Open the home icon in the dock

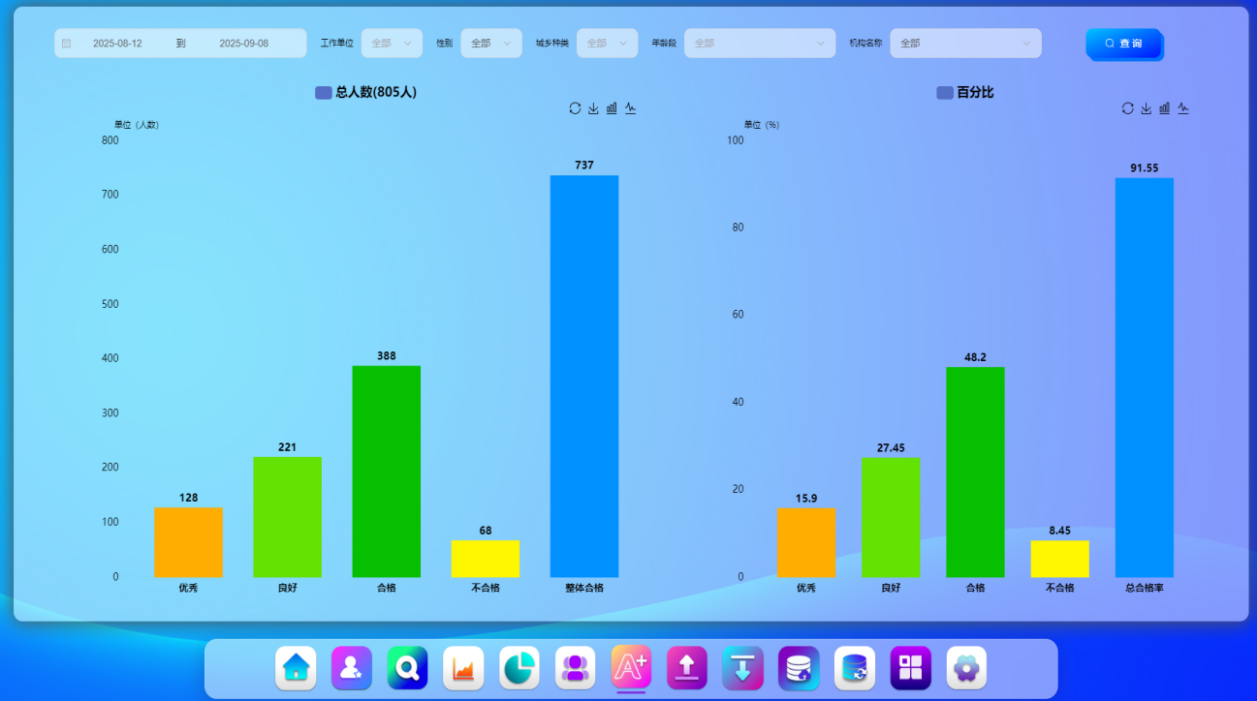click(296, 668)
